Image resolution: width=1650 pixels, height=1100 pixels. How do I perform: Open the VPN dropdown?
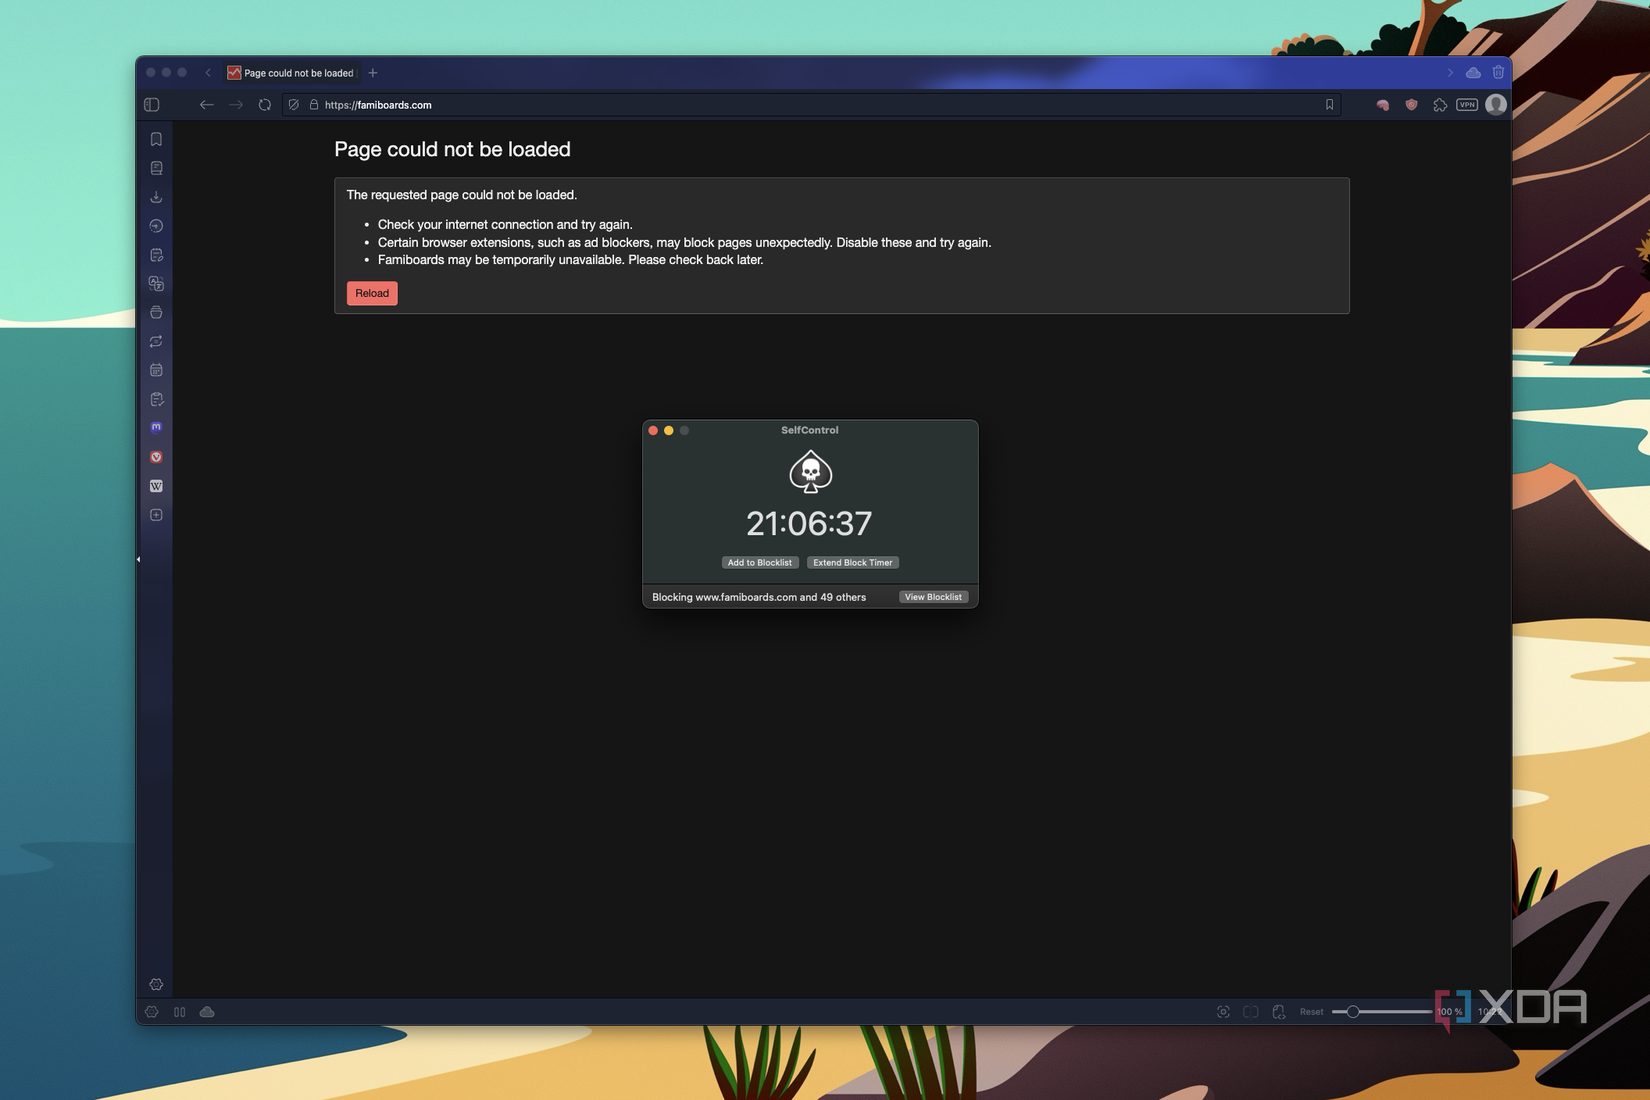point(1466,104)
